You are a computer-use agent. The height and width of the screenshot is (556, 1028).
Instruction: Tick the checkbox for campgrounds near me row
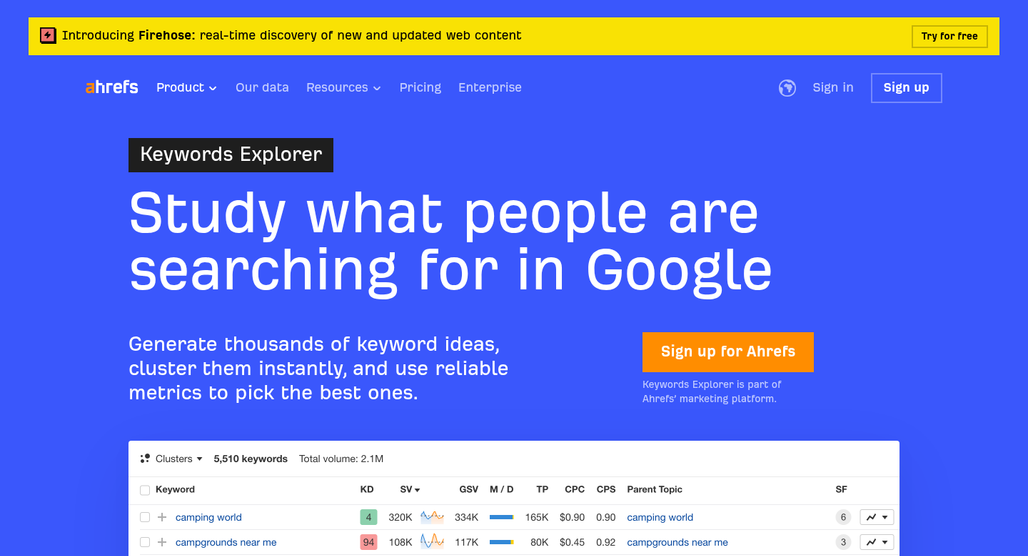tap(145, 543)
